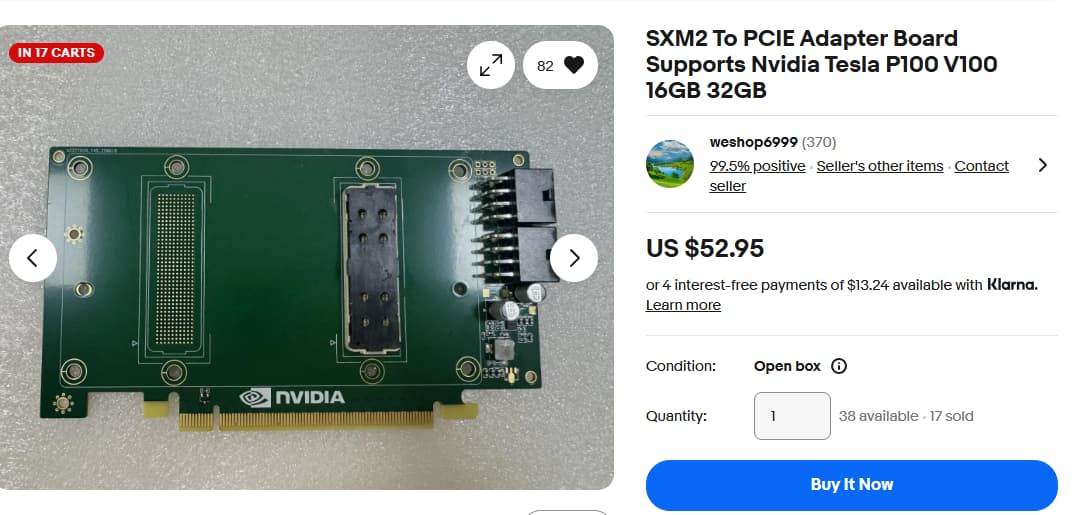Show the next product image
This screenshot has height=515, width=1080.
[x=574, y=258]
